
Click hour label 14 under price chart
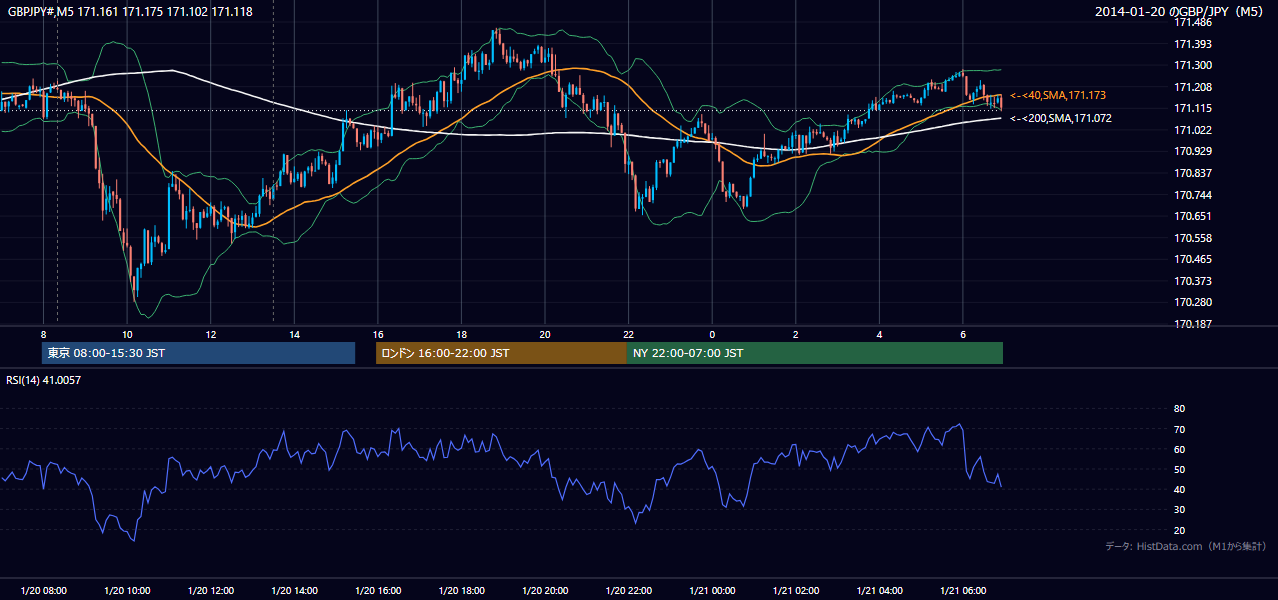294,334
